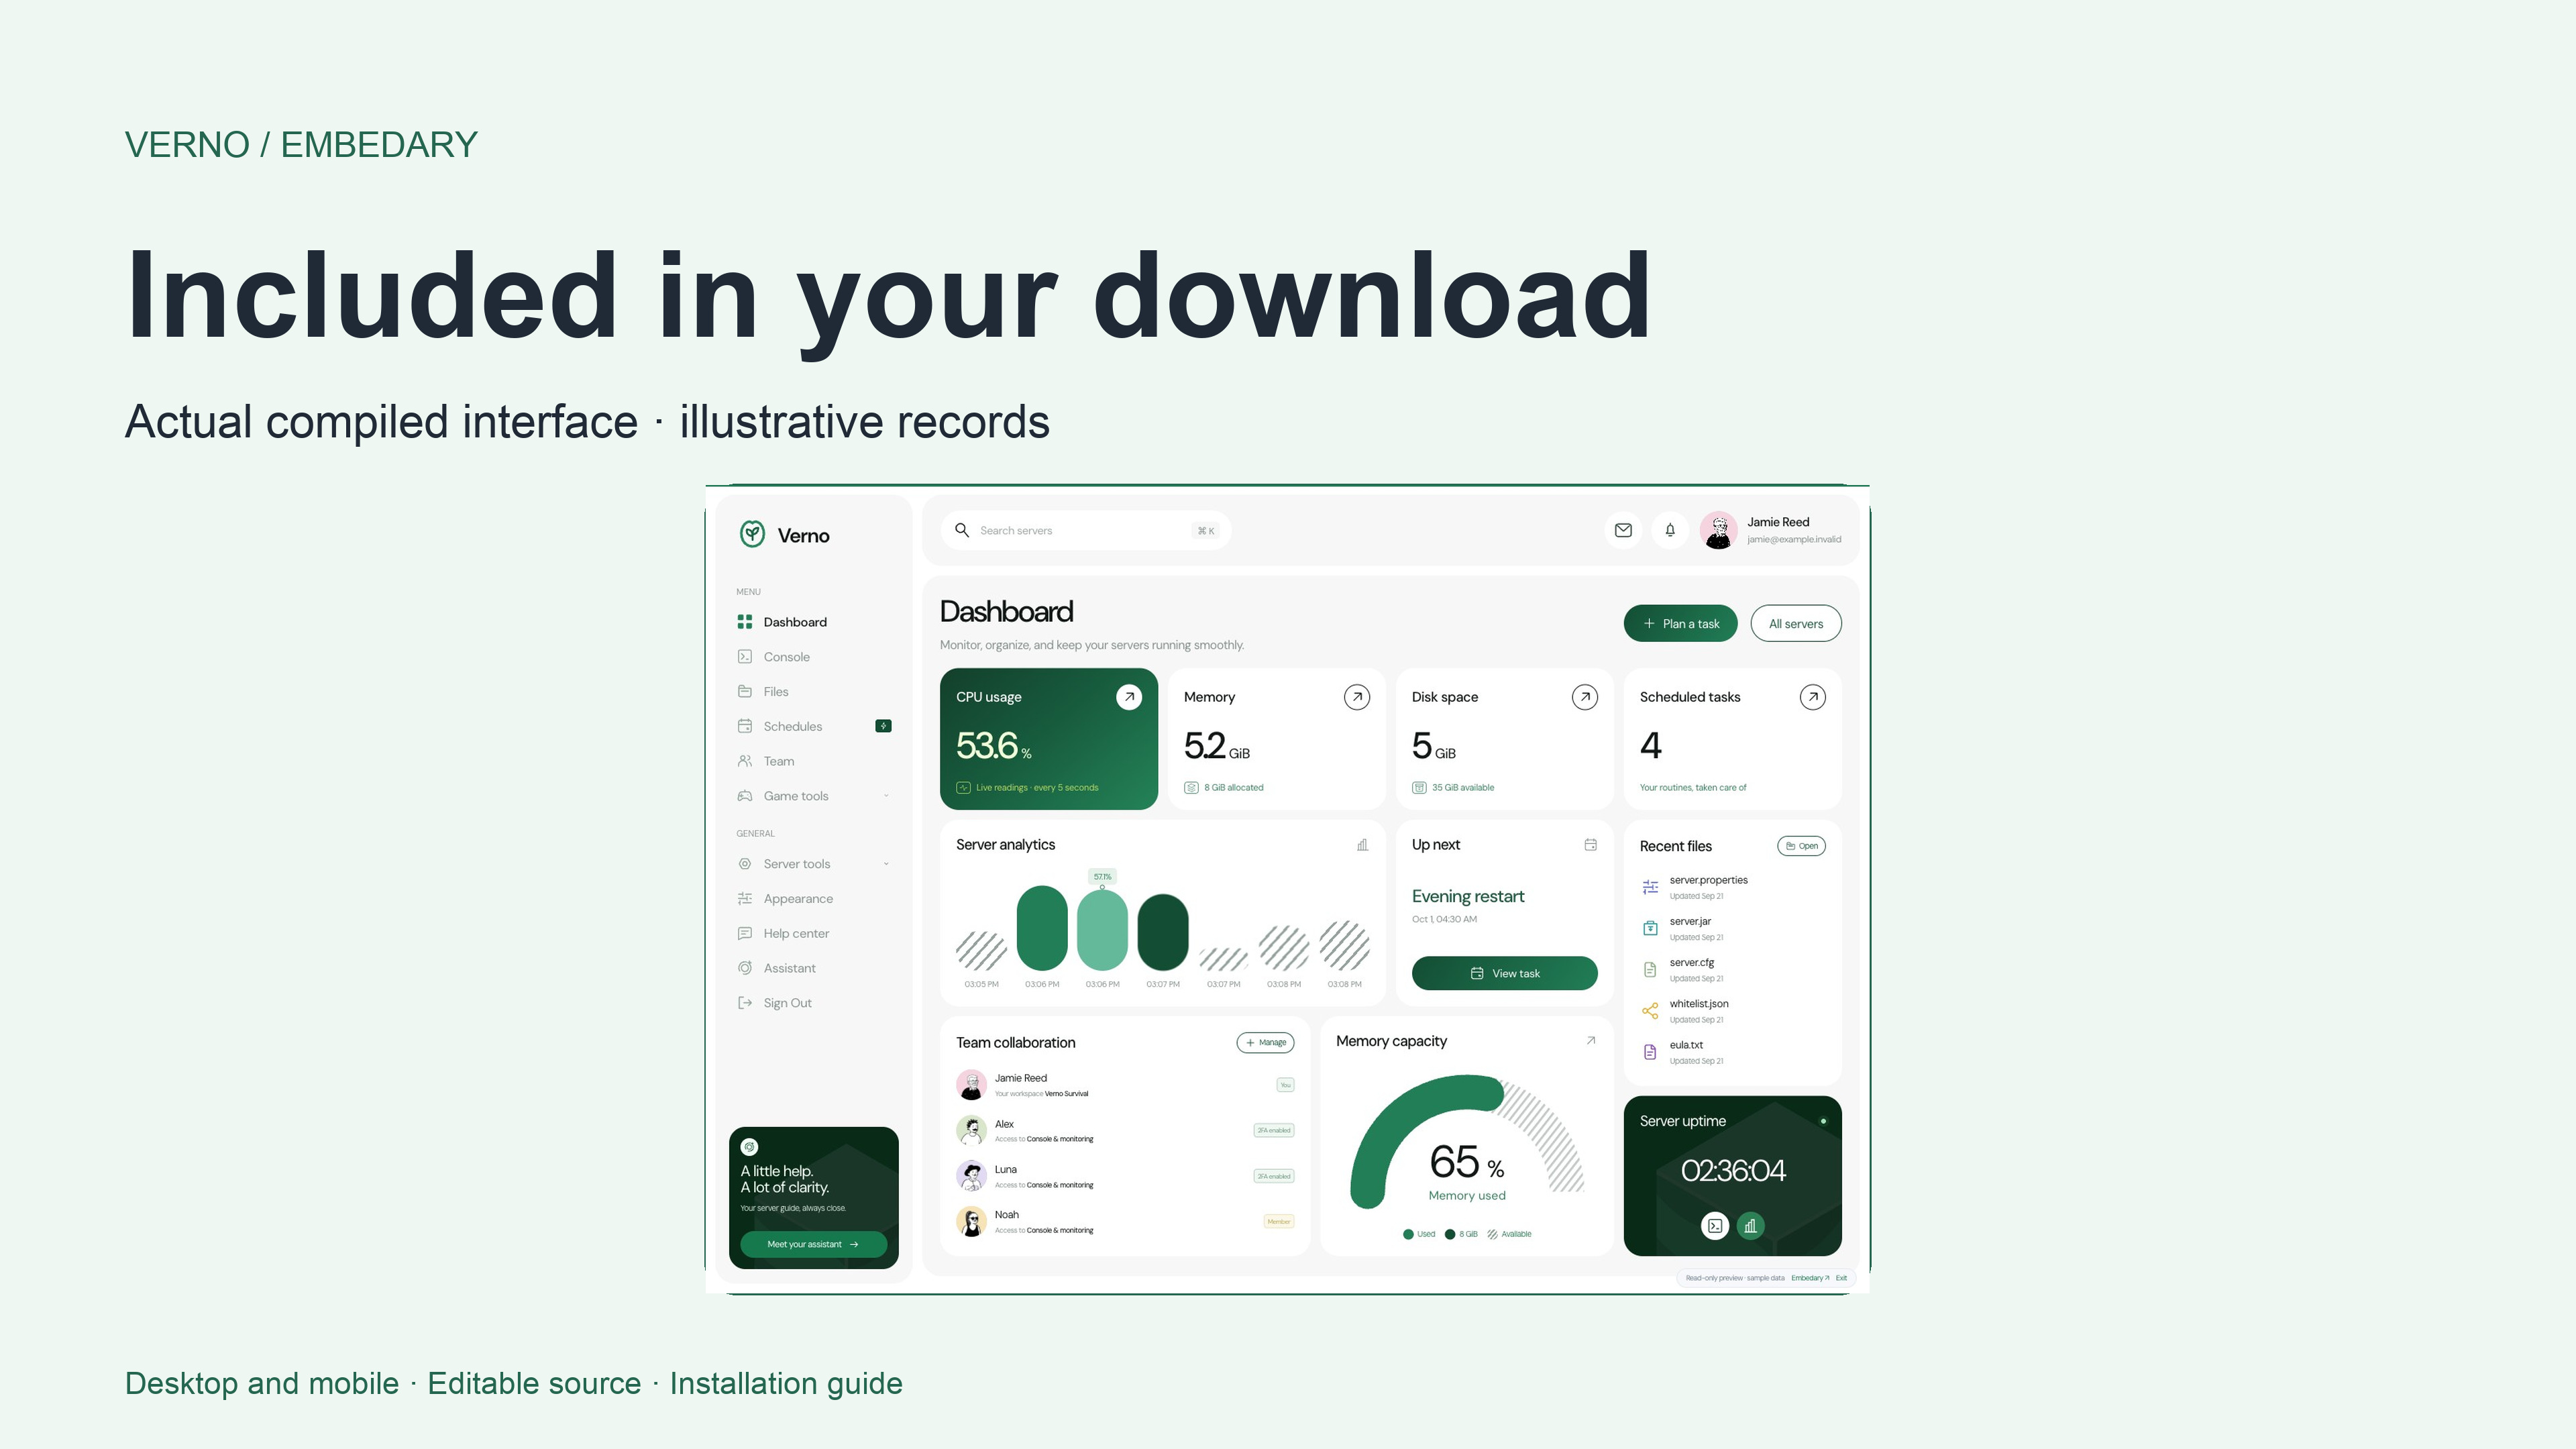Viewport: 2576px width, 1449px height.
Task: Click the Meet your assistant button
Action: 813,1244
